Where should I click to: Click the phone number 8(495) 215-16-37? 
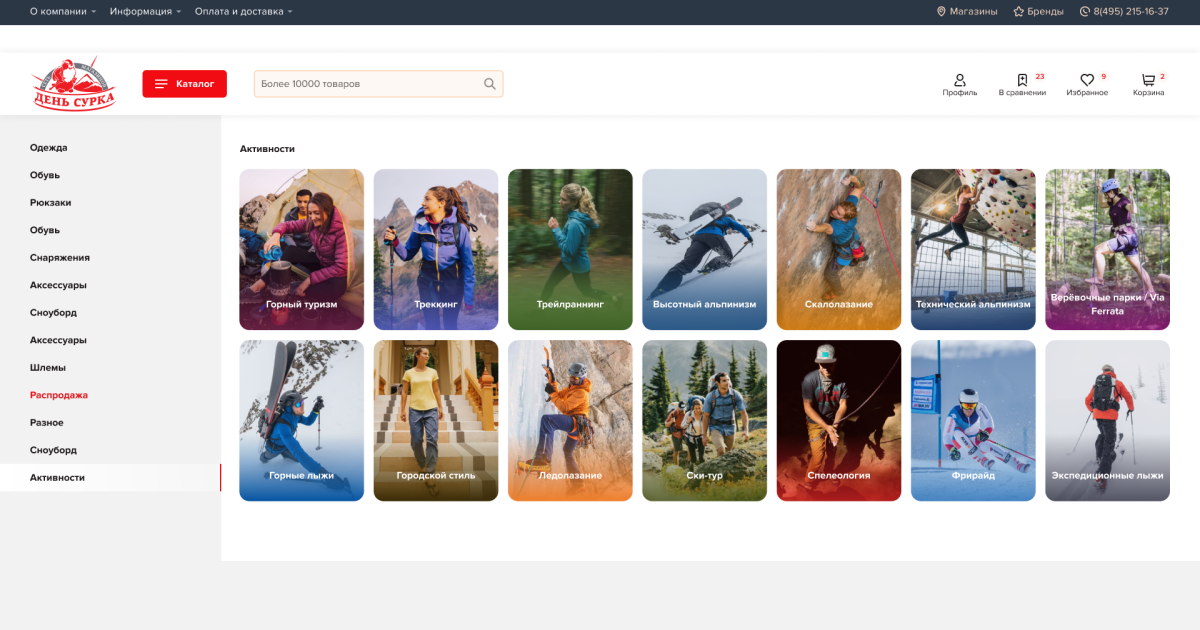[x=1124, y=12]
